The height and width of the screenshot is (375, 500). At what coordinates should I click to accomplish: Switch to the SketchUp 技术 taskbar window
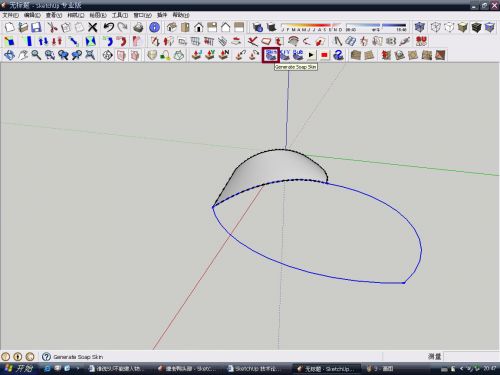pos(255,369)
